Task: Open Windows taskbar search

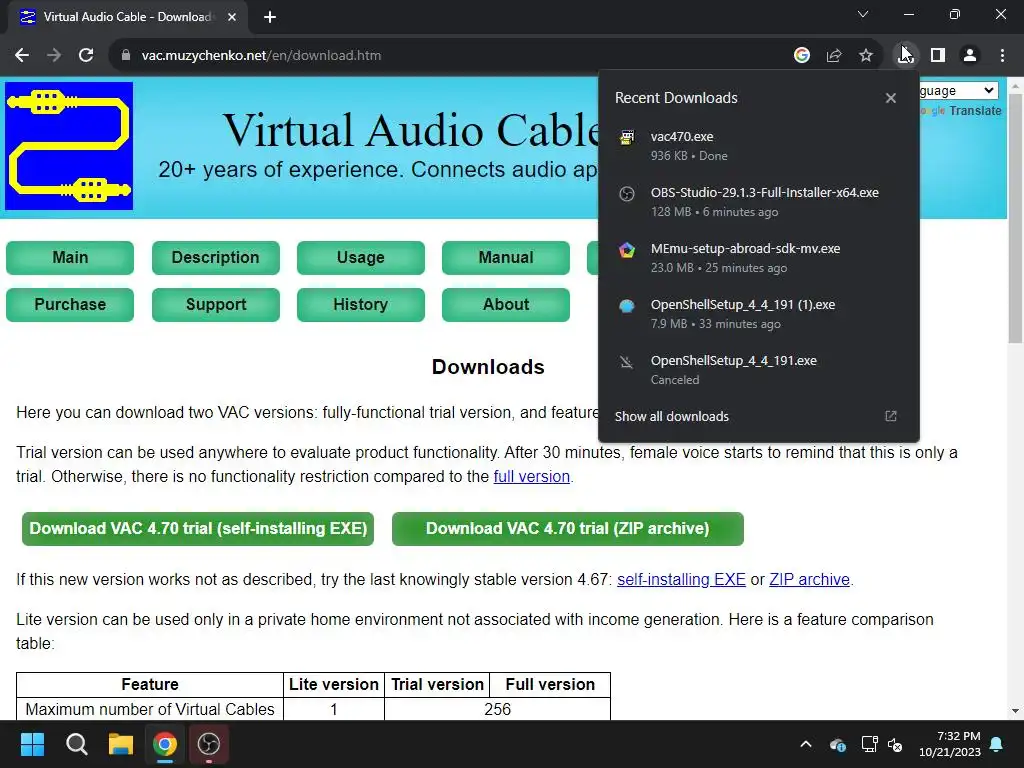Action: tap(76, 744)
